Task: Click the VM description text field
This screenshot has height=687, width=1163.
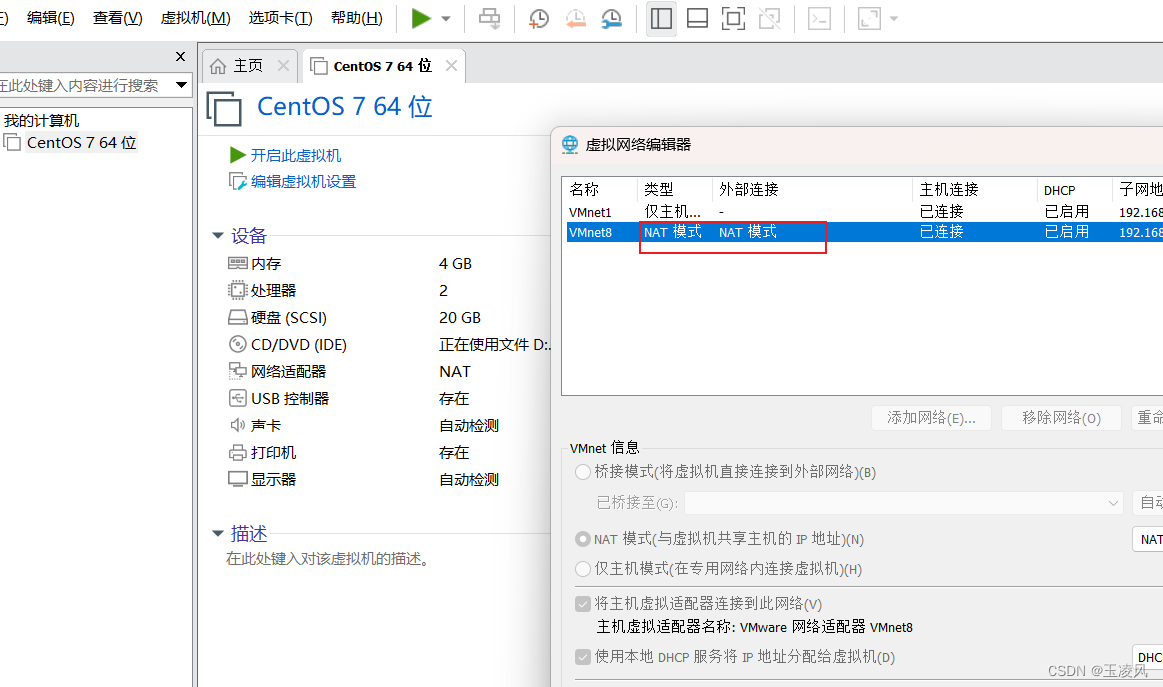Action: [328, 559]
